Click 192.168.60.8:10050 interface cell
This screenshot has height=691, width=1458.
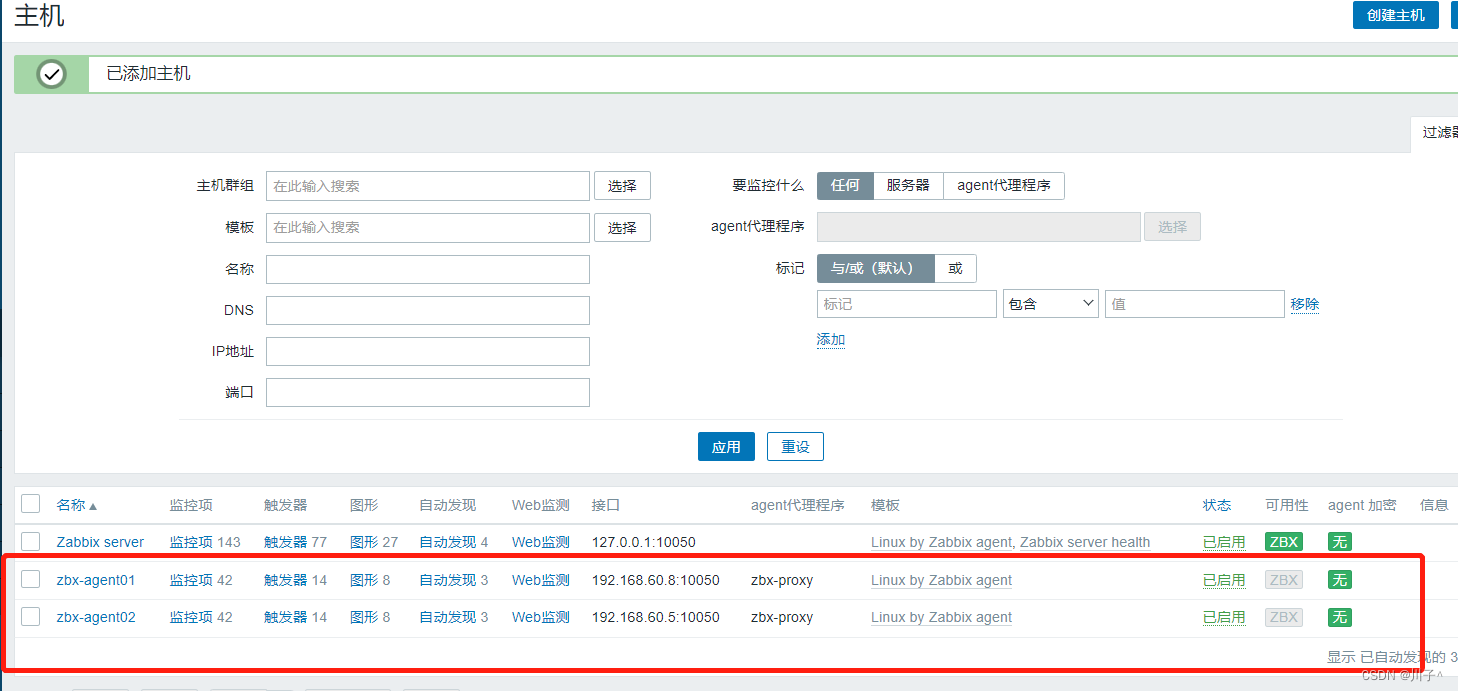tap(656, 580)
